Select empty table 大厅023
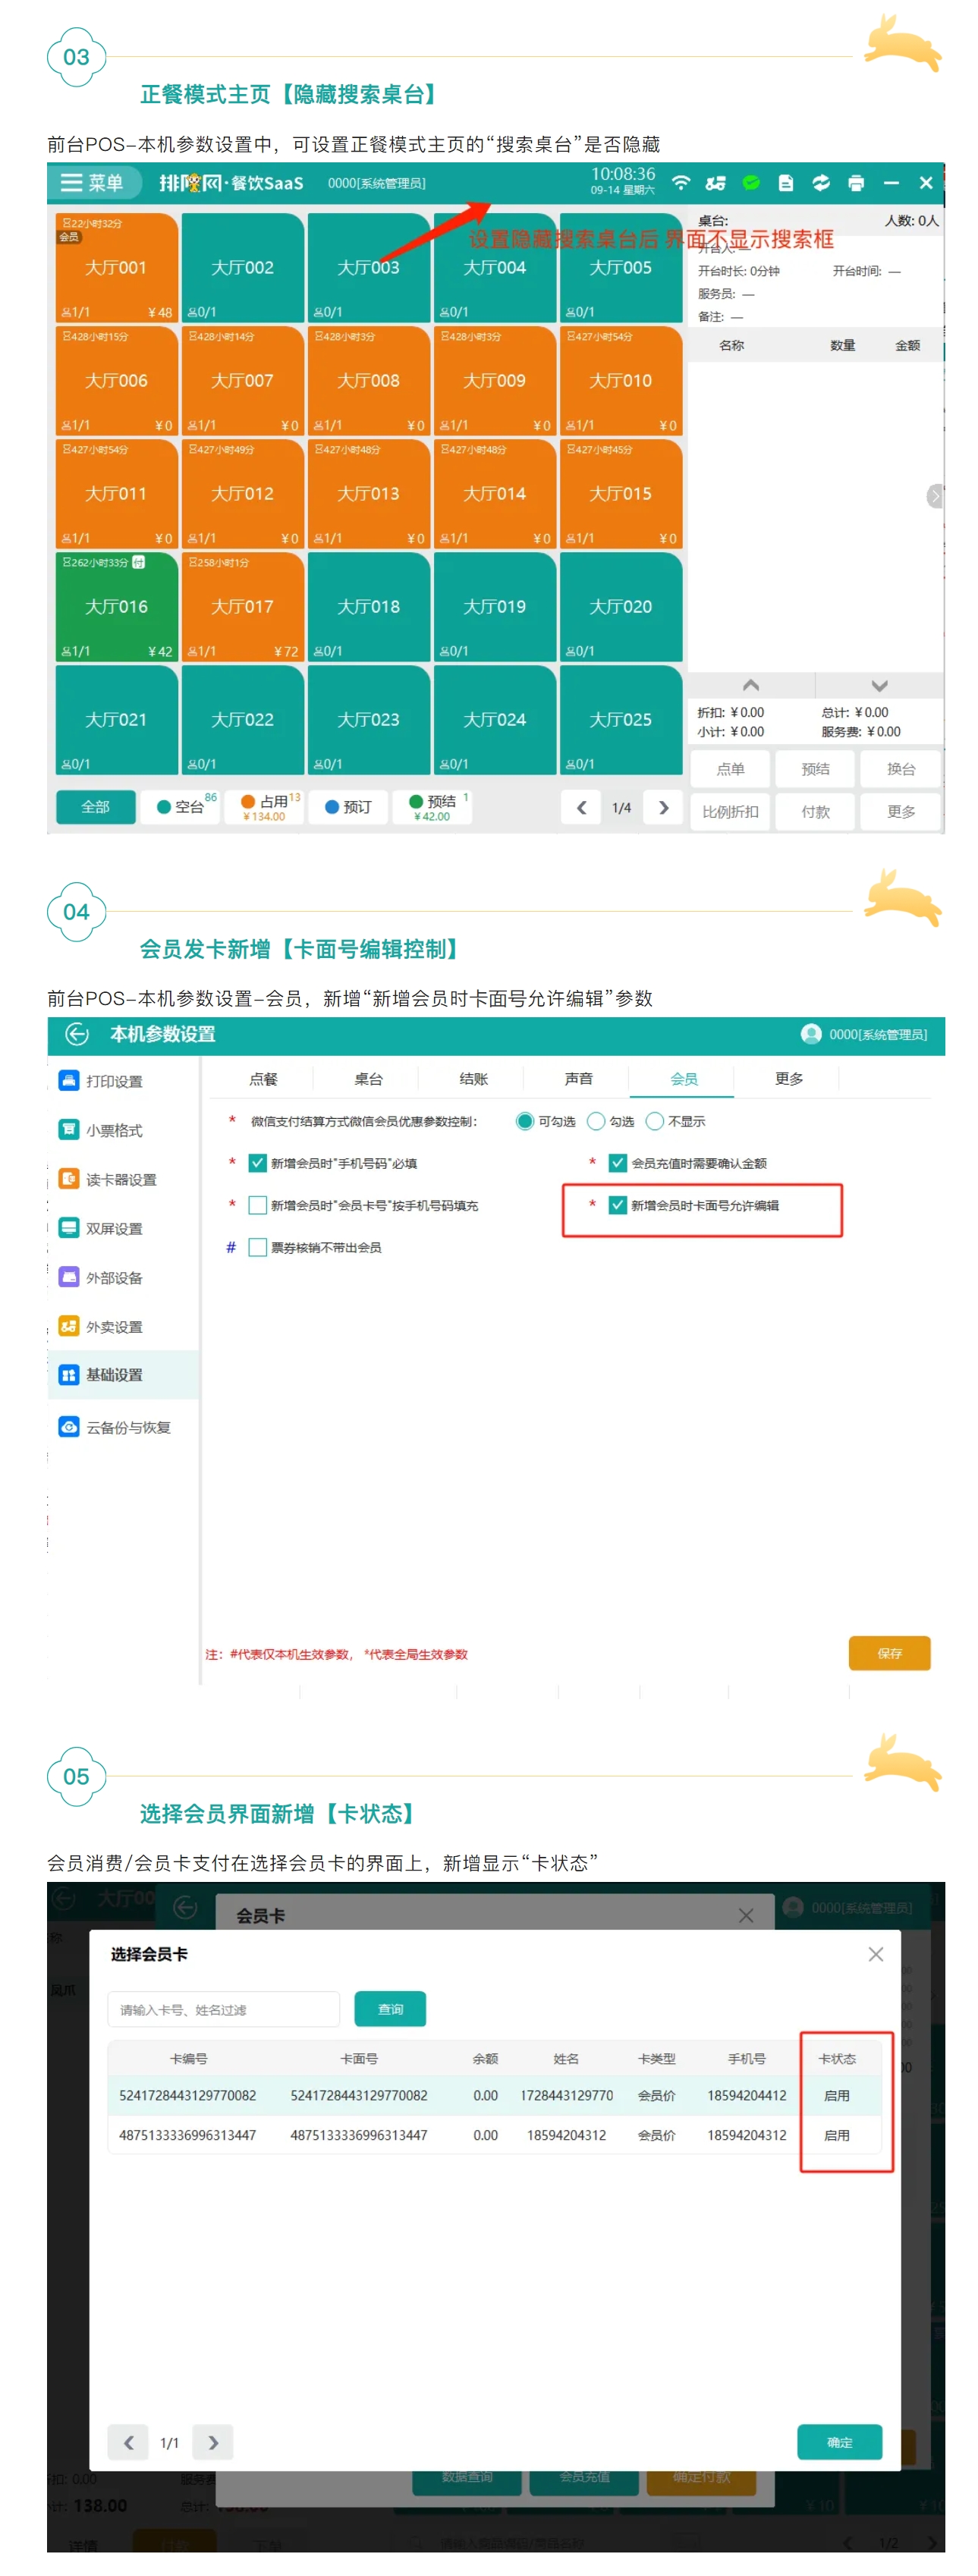Screen dimensions: 978x2576 click(x=368, y=719)
